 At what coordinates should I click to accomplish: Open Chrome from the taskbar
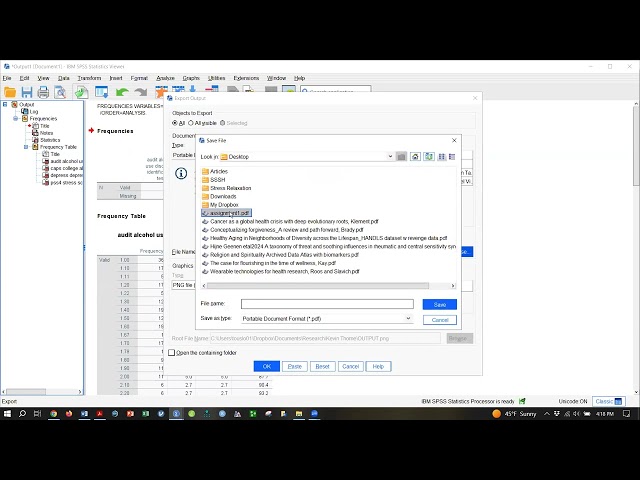53,413
